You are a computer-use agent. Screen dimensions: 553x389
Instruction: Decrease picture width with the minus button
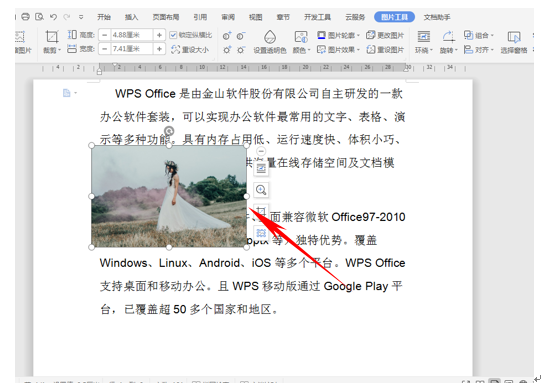[104, 49]
